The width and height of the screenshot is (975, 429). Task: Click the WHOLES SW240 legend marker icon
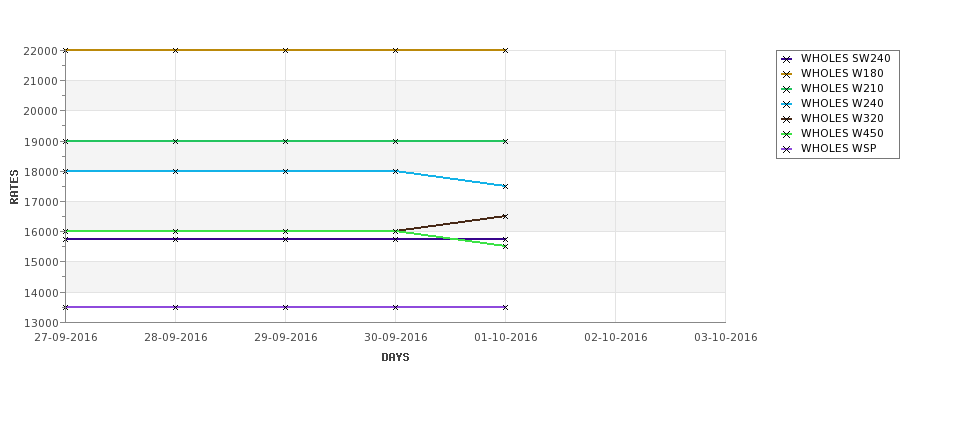coord(786,59)
